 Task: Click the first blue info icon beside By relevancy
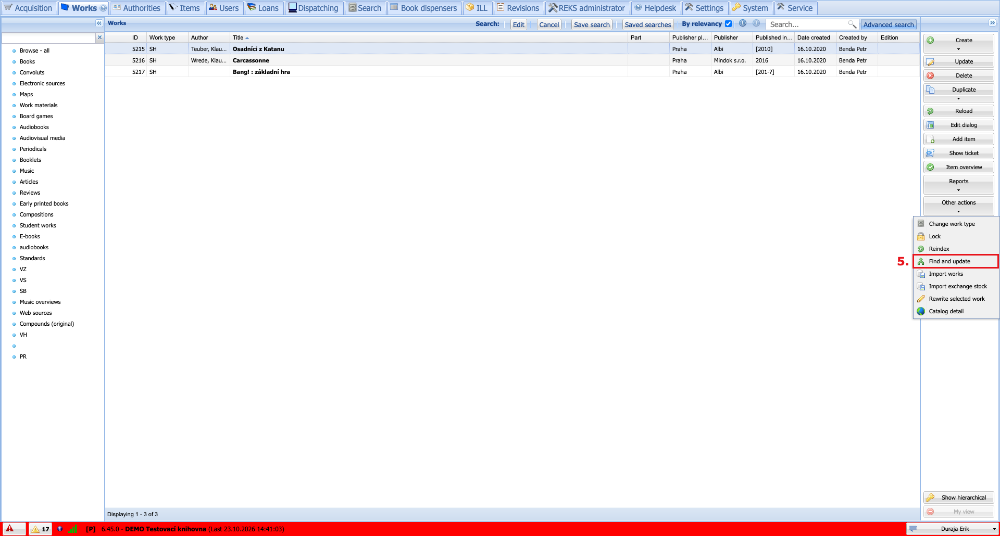pos(742,24)
